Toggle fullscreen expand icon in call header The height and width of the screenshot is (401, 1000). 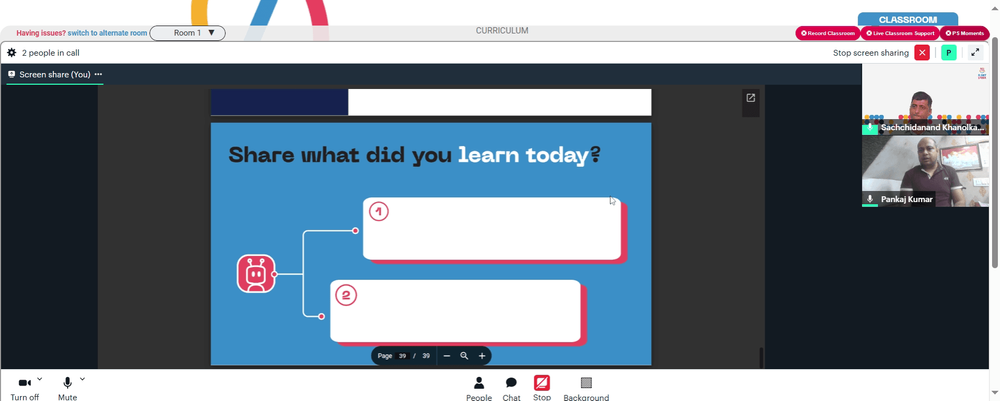pos(974,53)
